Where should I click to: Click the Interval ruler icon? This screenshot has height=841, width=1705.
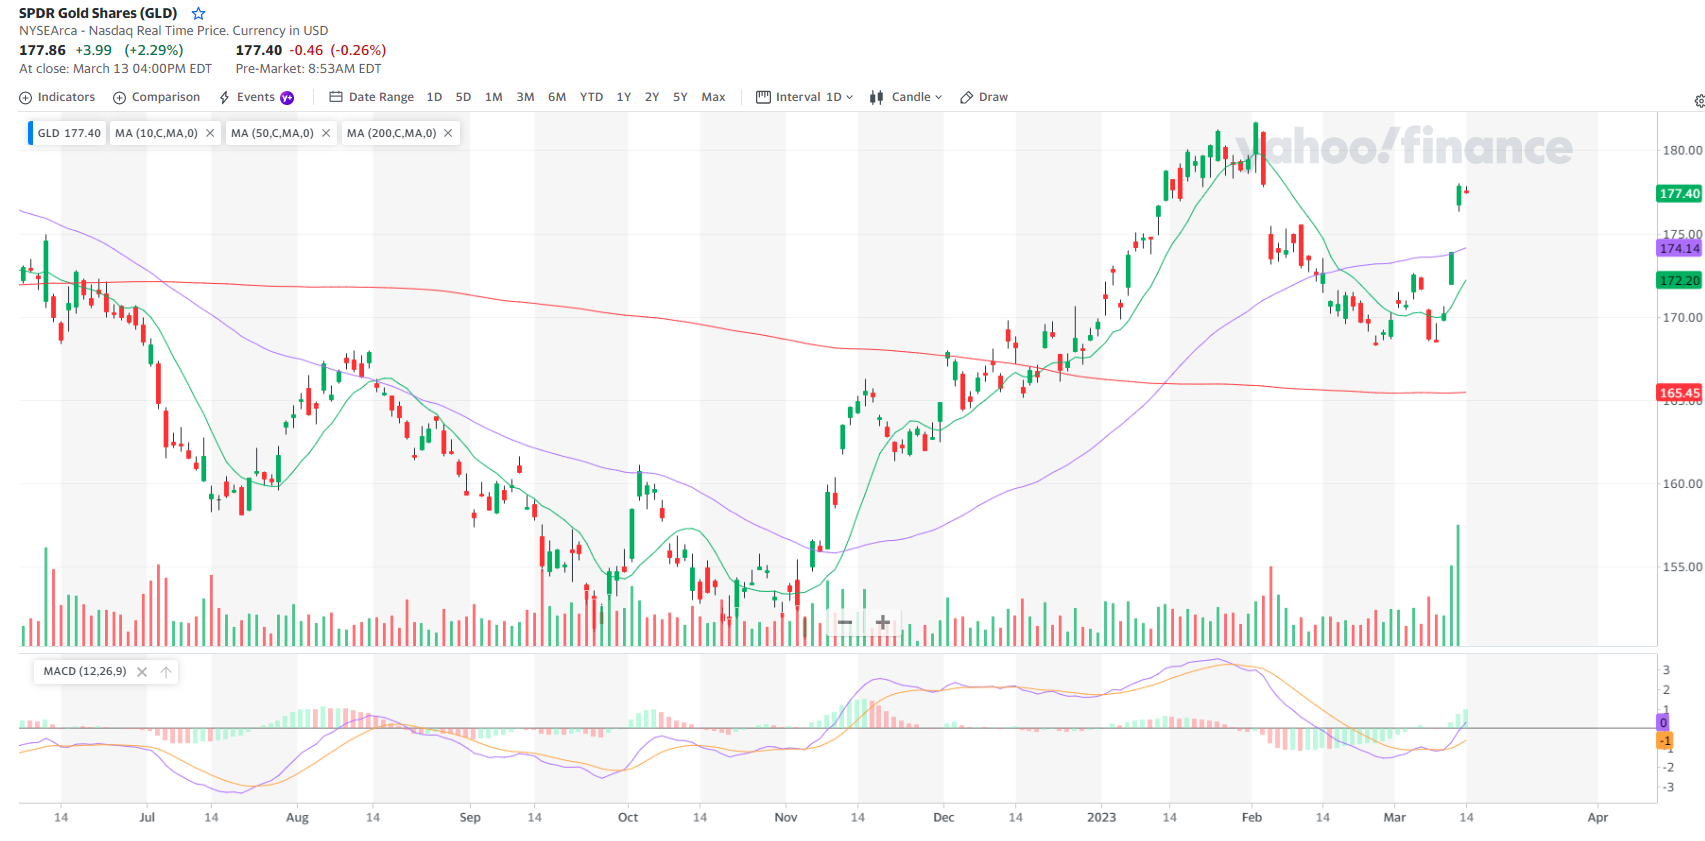[763, 97]
